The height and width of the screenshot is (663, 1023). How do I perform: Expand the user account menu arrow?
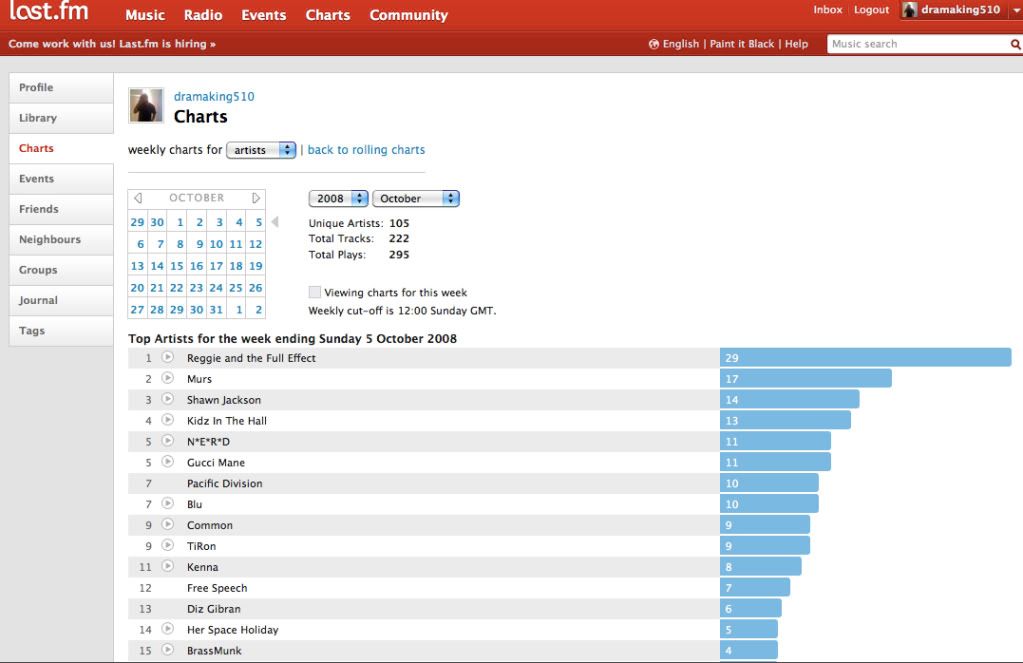pos(1015,10)
